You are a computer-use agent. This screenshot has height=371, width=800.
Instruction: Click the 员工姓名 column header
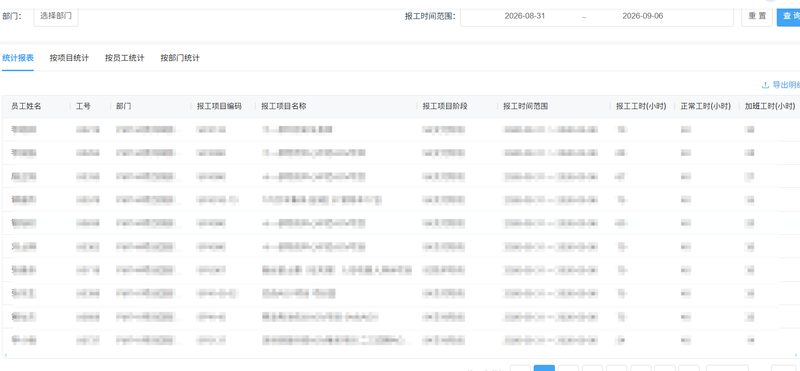[x=26, y=106]
